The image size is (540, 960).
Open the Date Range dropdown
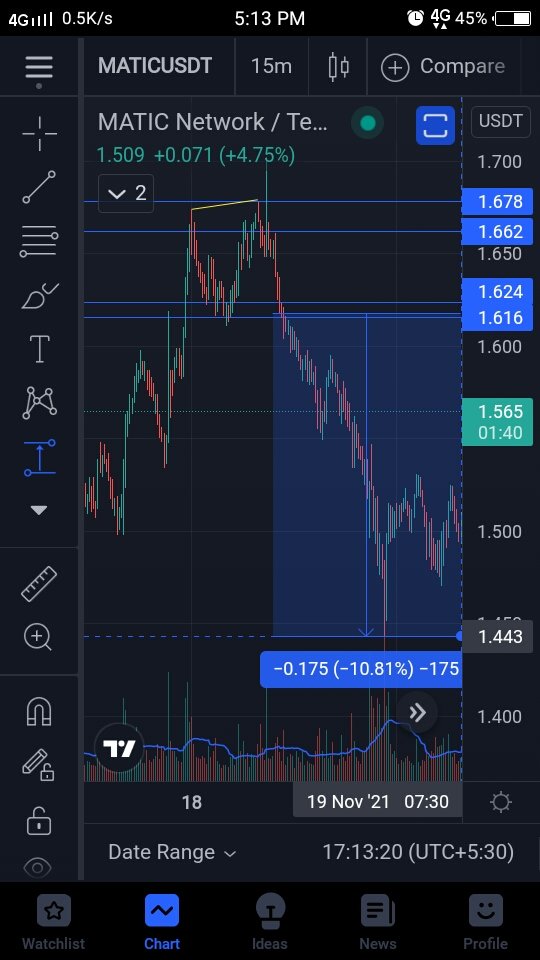tap(172, 852)
